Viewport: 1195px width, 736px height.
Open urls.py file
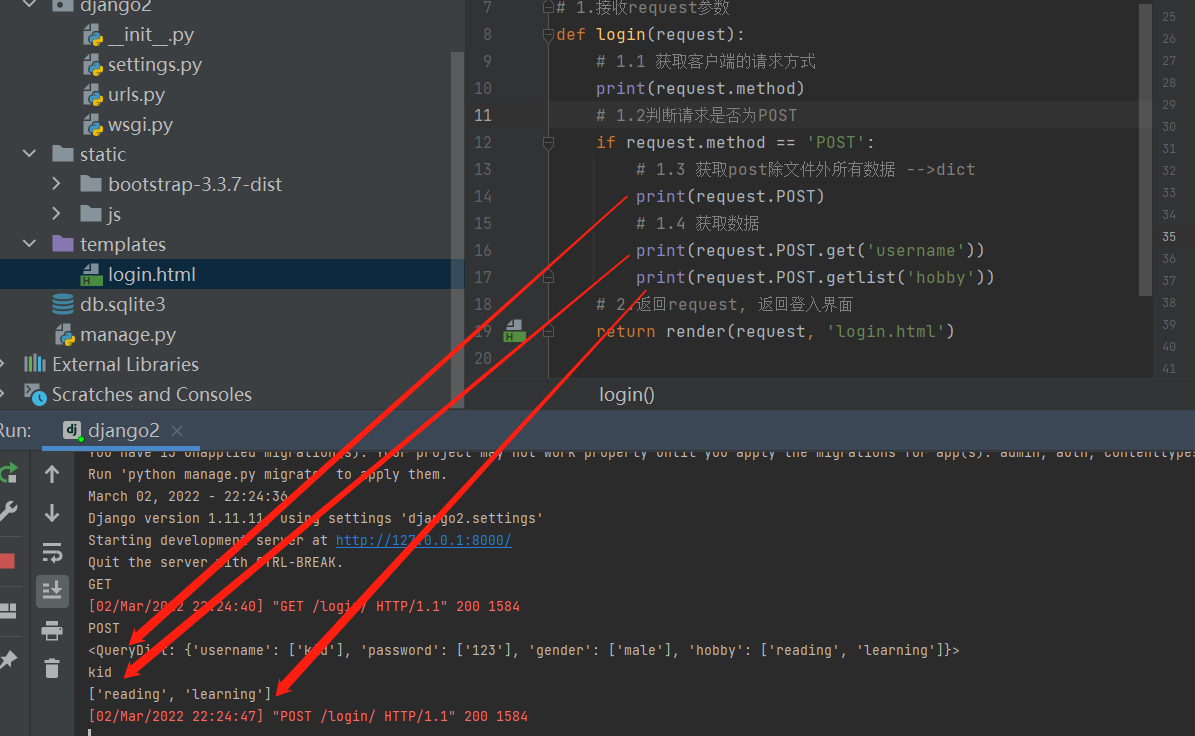tap(136, 94)
